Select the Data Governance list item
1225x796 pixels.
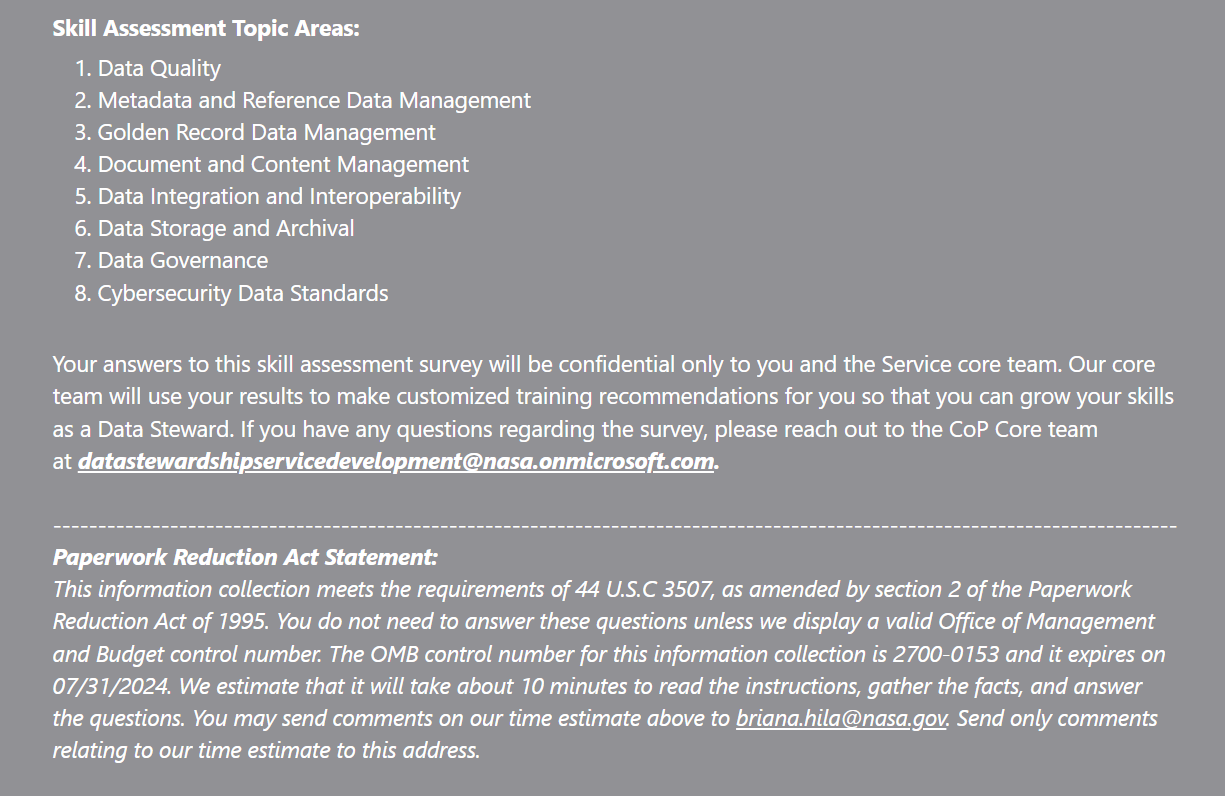point(183,261)
